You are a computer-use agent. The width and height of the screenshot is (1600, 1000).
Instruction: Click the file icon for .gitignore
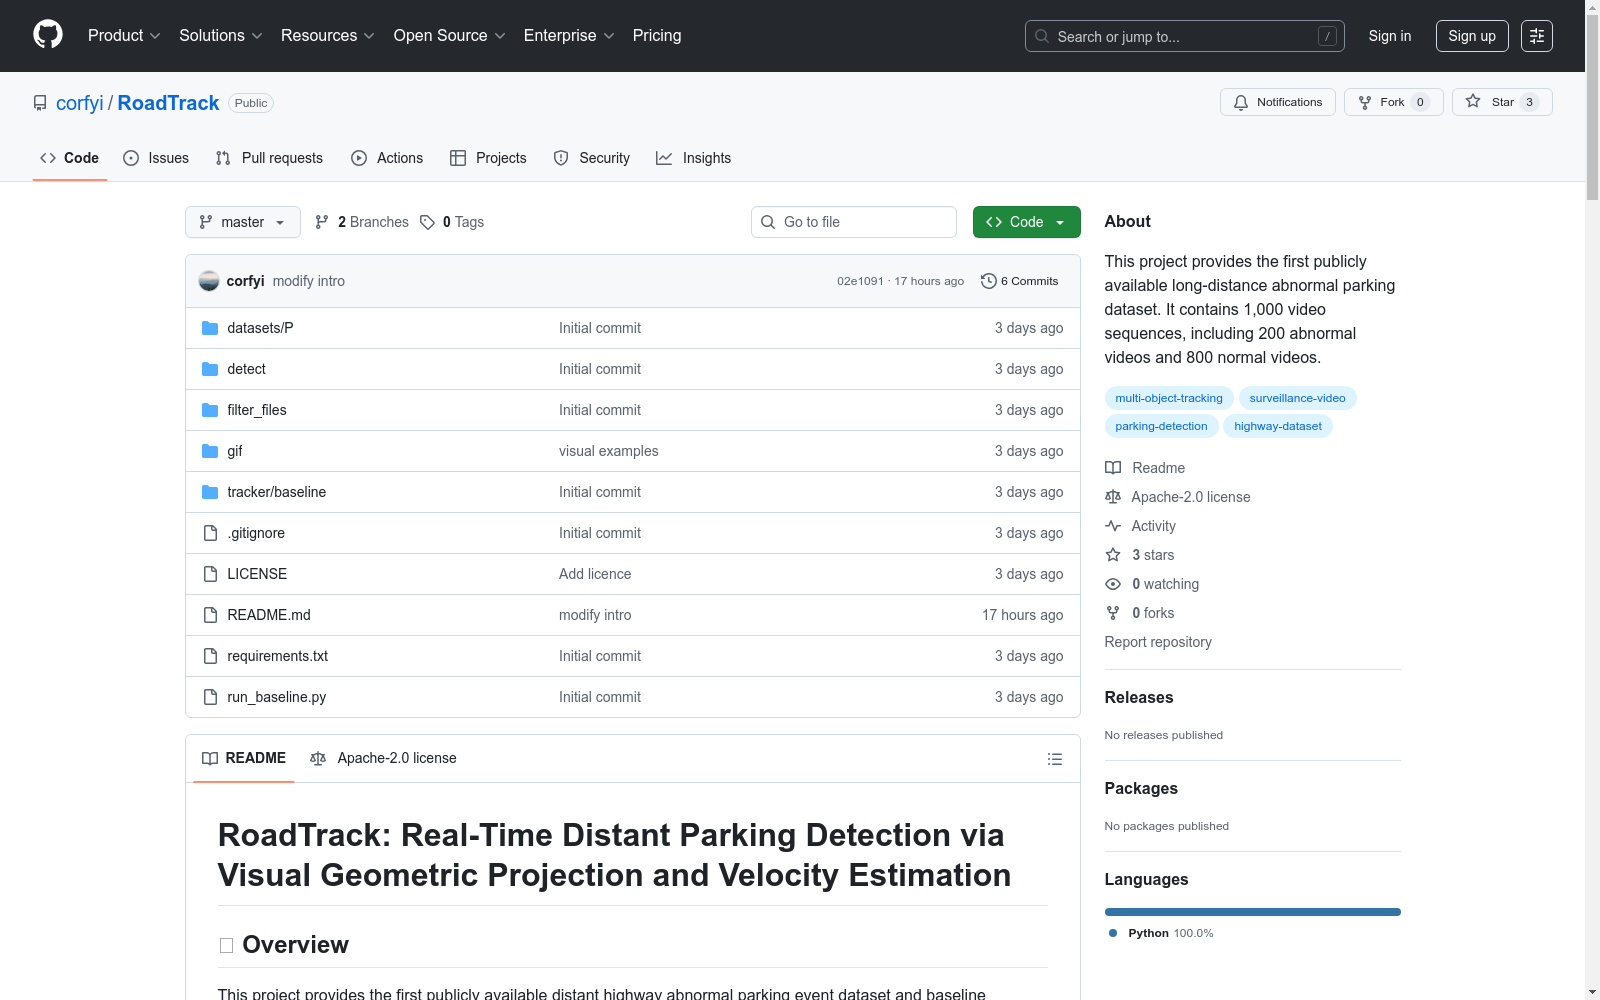click(210, 533)
